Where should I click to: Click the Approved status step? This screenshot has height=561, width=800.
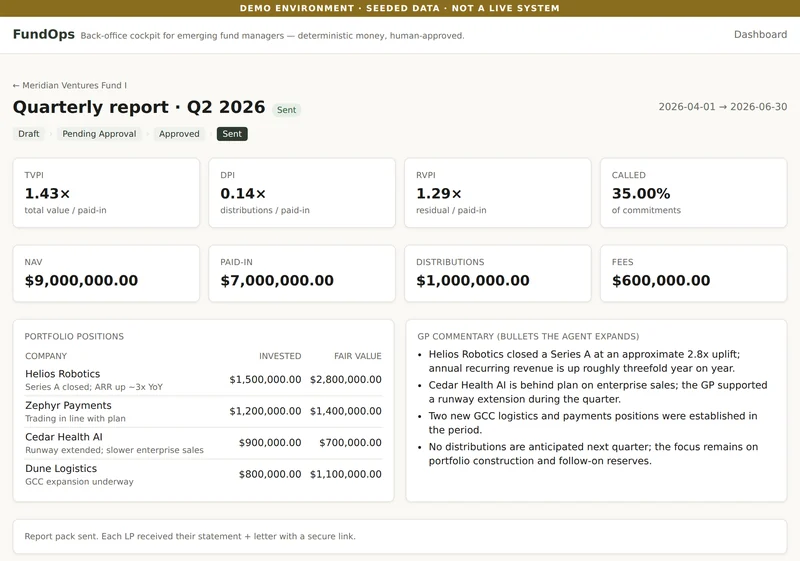(179, 134)
